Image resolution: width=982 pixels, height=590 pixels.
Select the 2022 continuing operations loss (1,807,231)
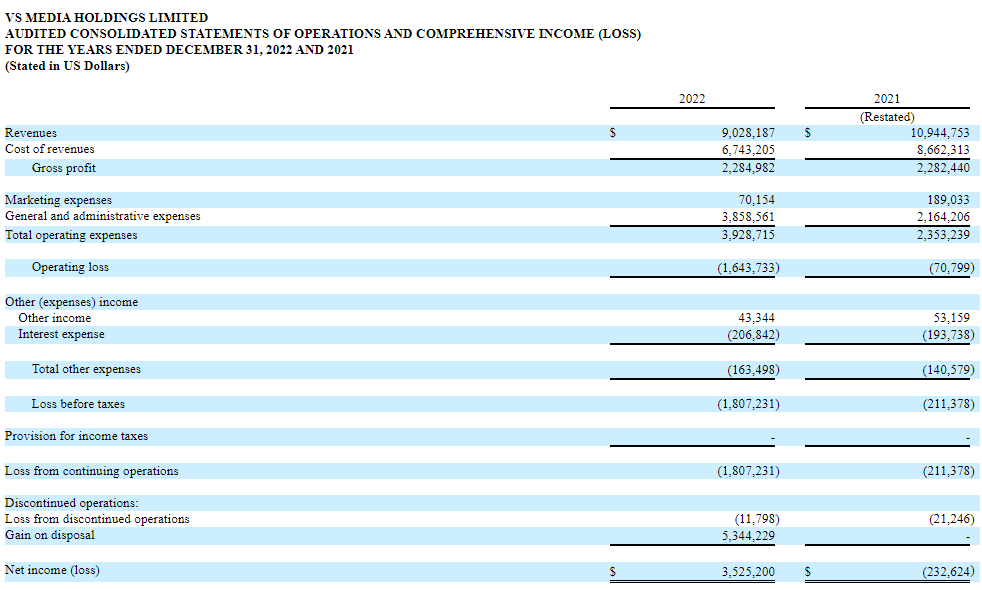point(748,471)
